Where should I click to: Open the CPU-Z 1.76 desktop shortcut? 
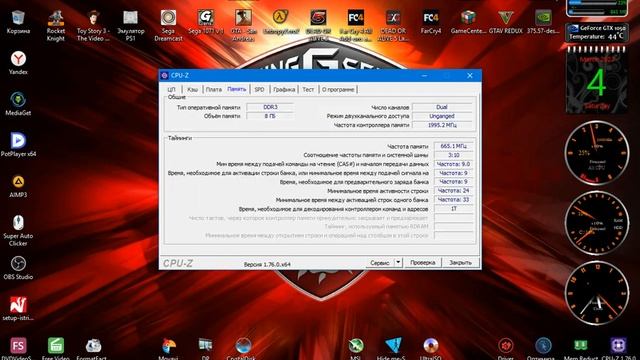[x=618, y=348]
